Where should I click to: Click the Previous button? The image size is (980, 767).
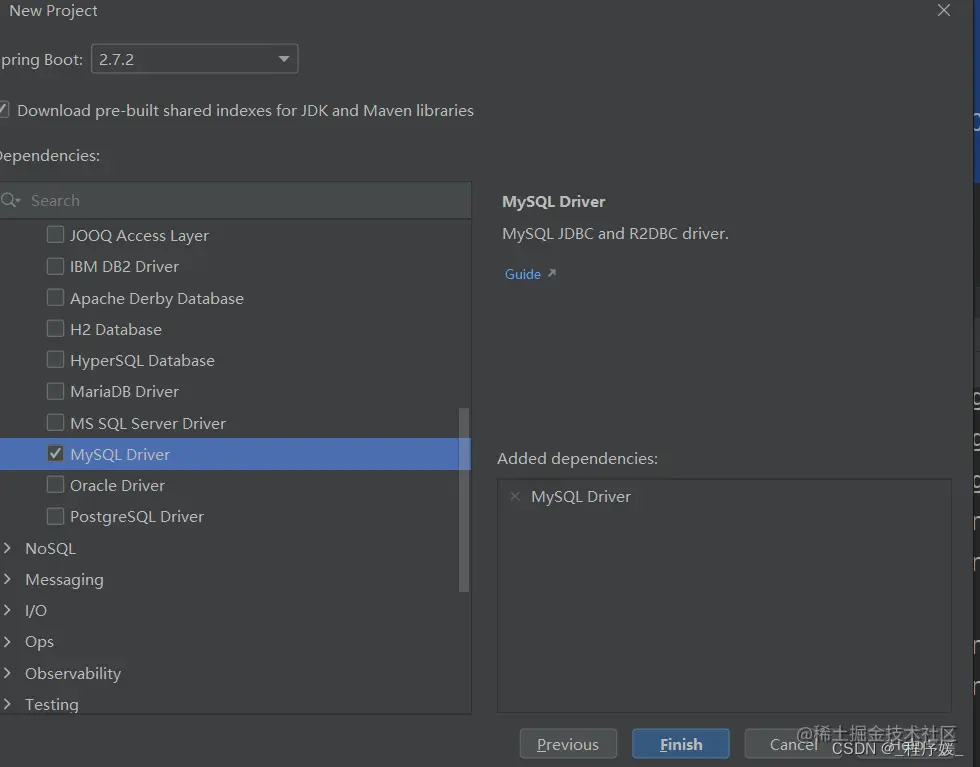coord(568,744)
